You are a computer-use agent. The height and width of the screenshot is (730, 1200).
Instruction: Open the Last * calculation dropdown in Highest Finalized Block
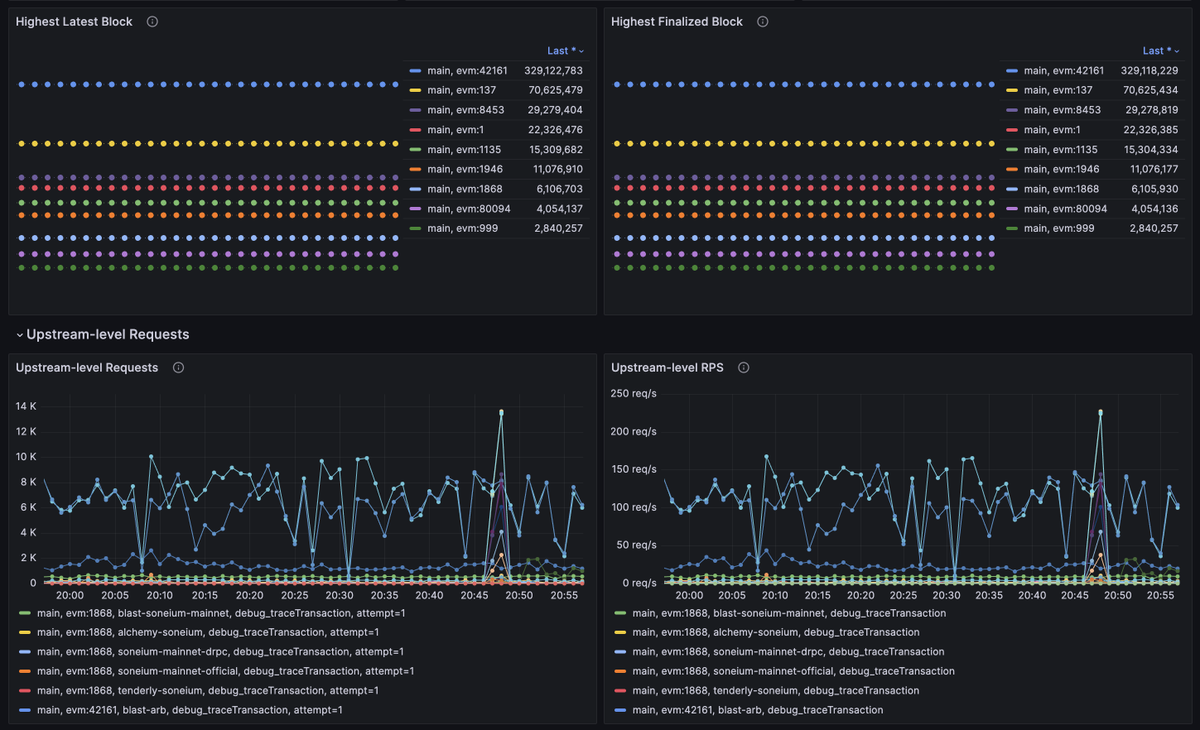(1160, 50)
